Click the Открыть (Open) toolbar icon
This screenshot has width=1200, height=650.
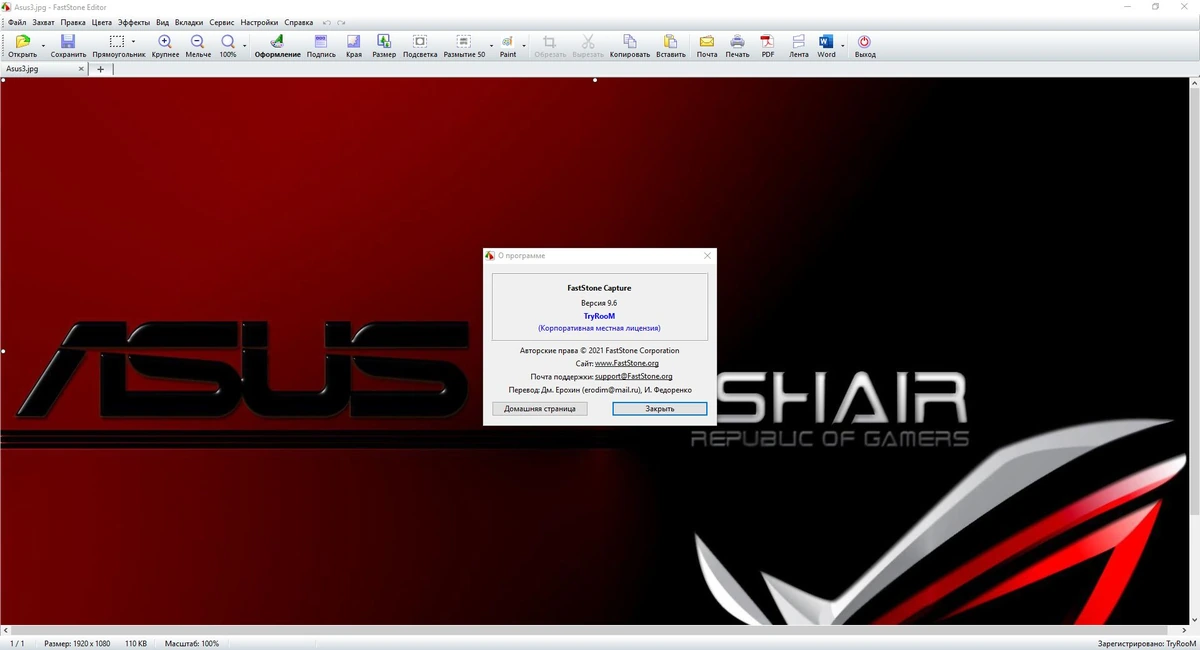coord(22,41)
